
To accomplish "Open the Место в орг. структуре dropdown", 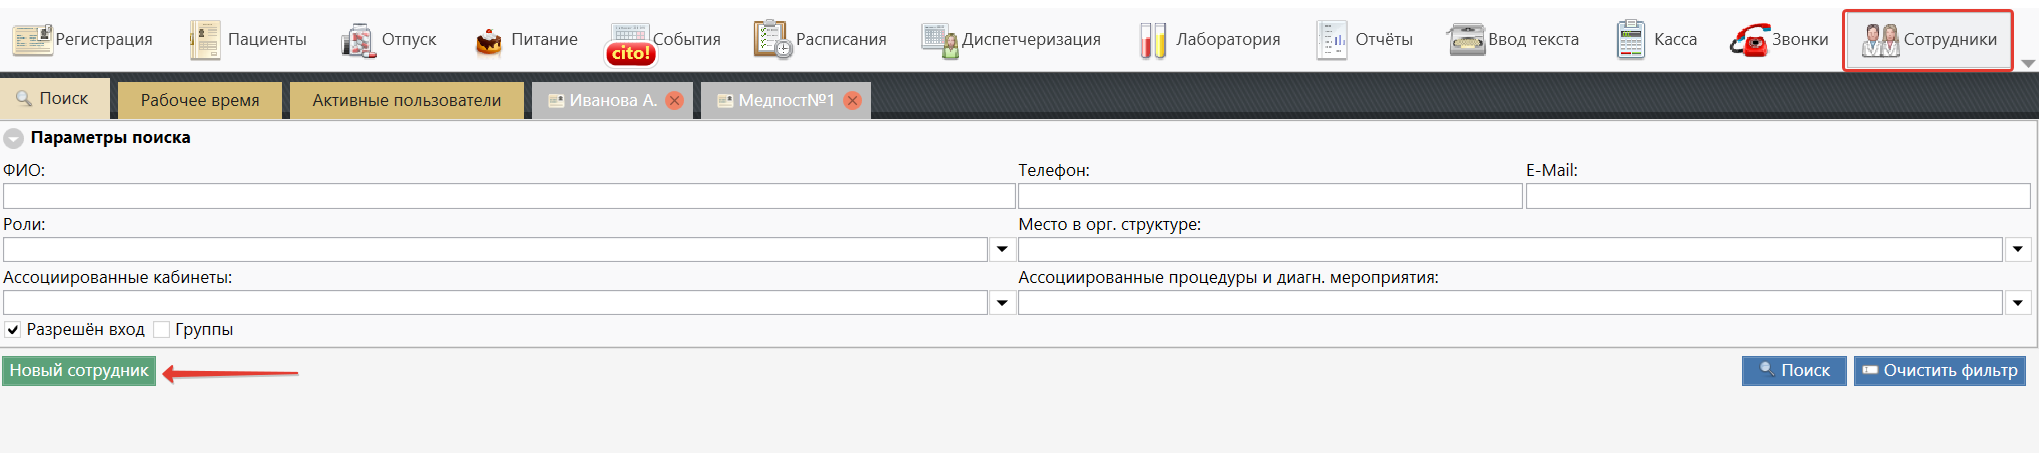I will [2017, 249].
